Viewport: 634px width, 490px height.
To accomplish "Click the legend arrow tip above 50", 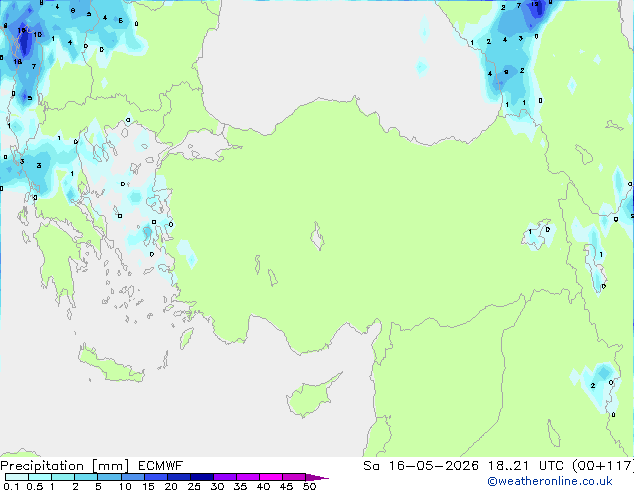I will (x=317, y=477).
